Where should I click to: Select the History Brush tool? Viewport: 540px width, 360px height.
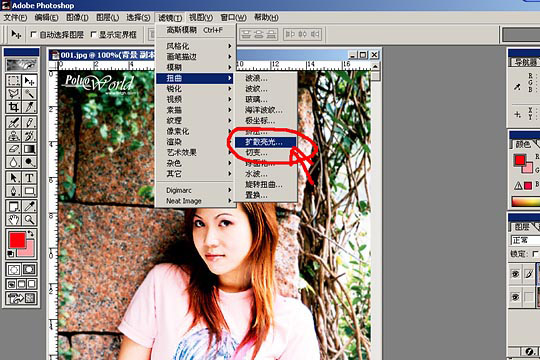click(29, 136)
